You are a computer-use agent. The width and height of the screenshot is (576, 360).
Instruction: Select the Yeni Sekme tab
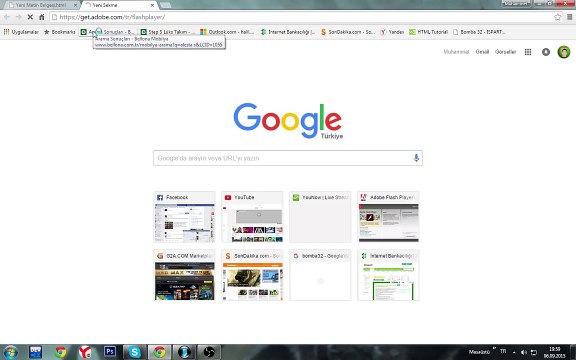coord(118,5)
